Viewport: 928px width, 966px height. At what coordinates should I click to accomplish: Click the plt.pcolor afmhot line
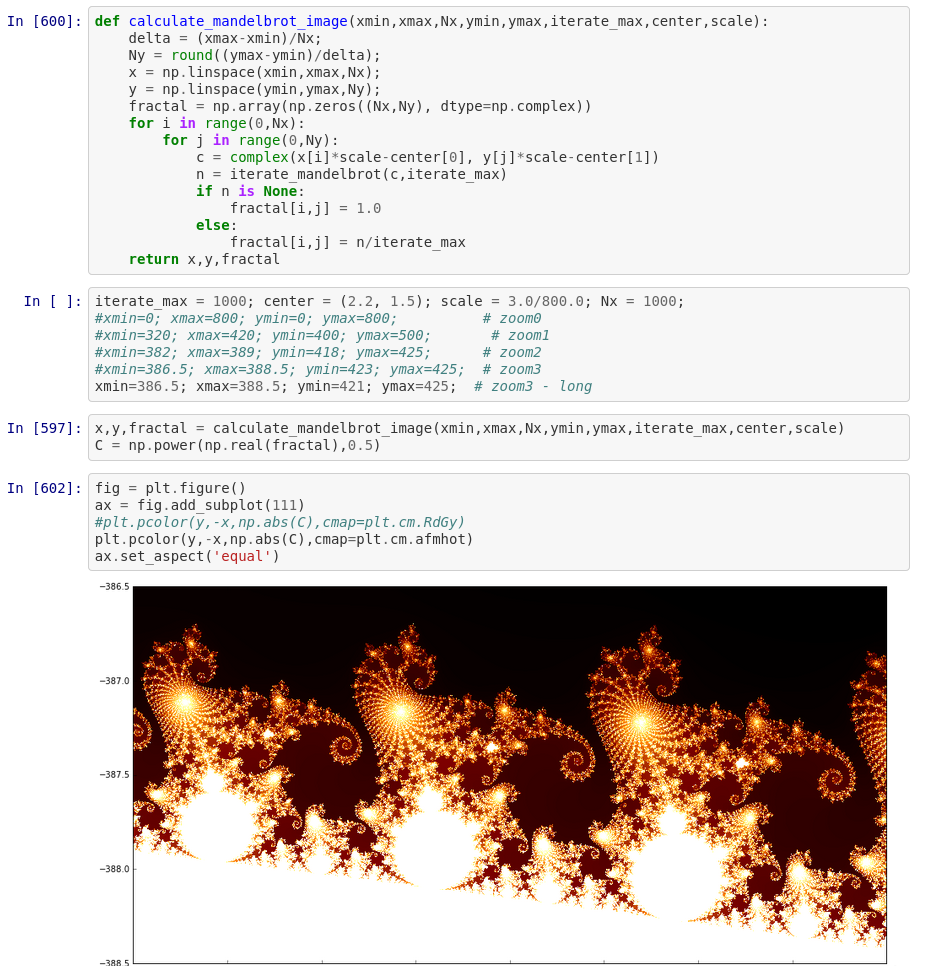pos(284,540)
